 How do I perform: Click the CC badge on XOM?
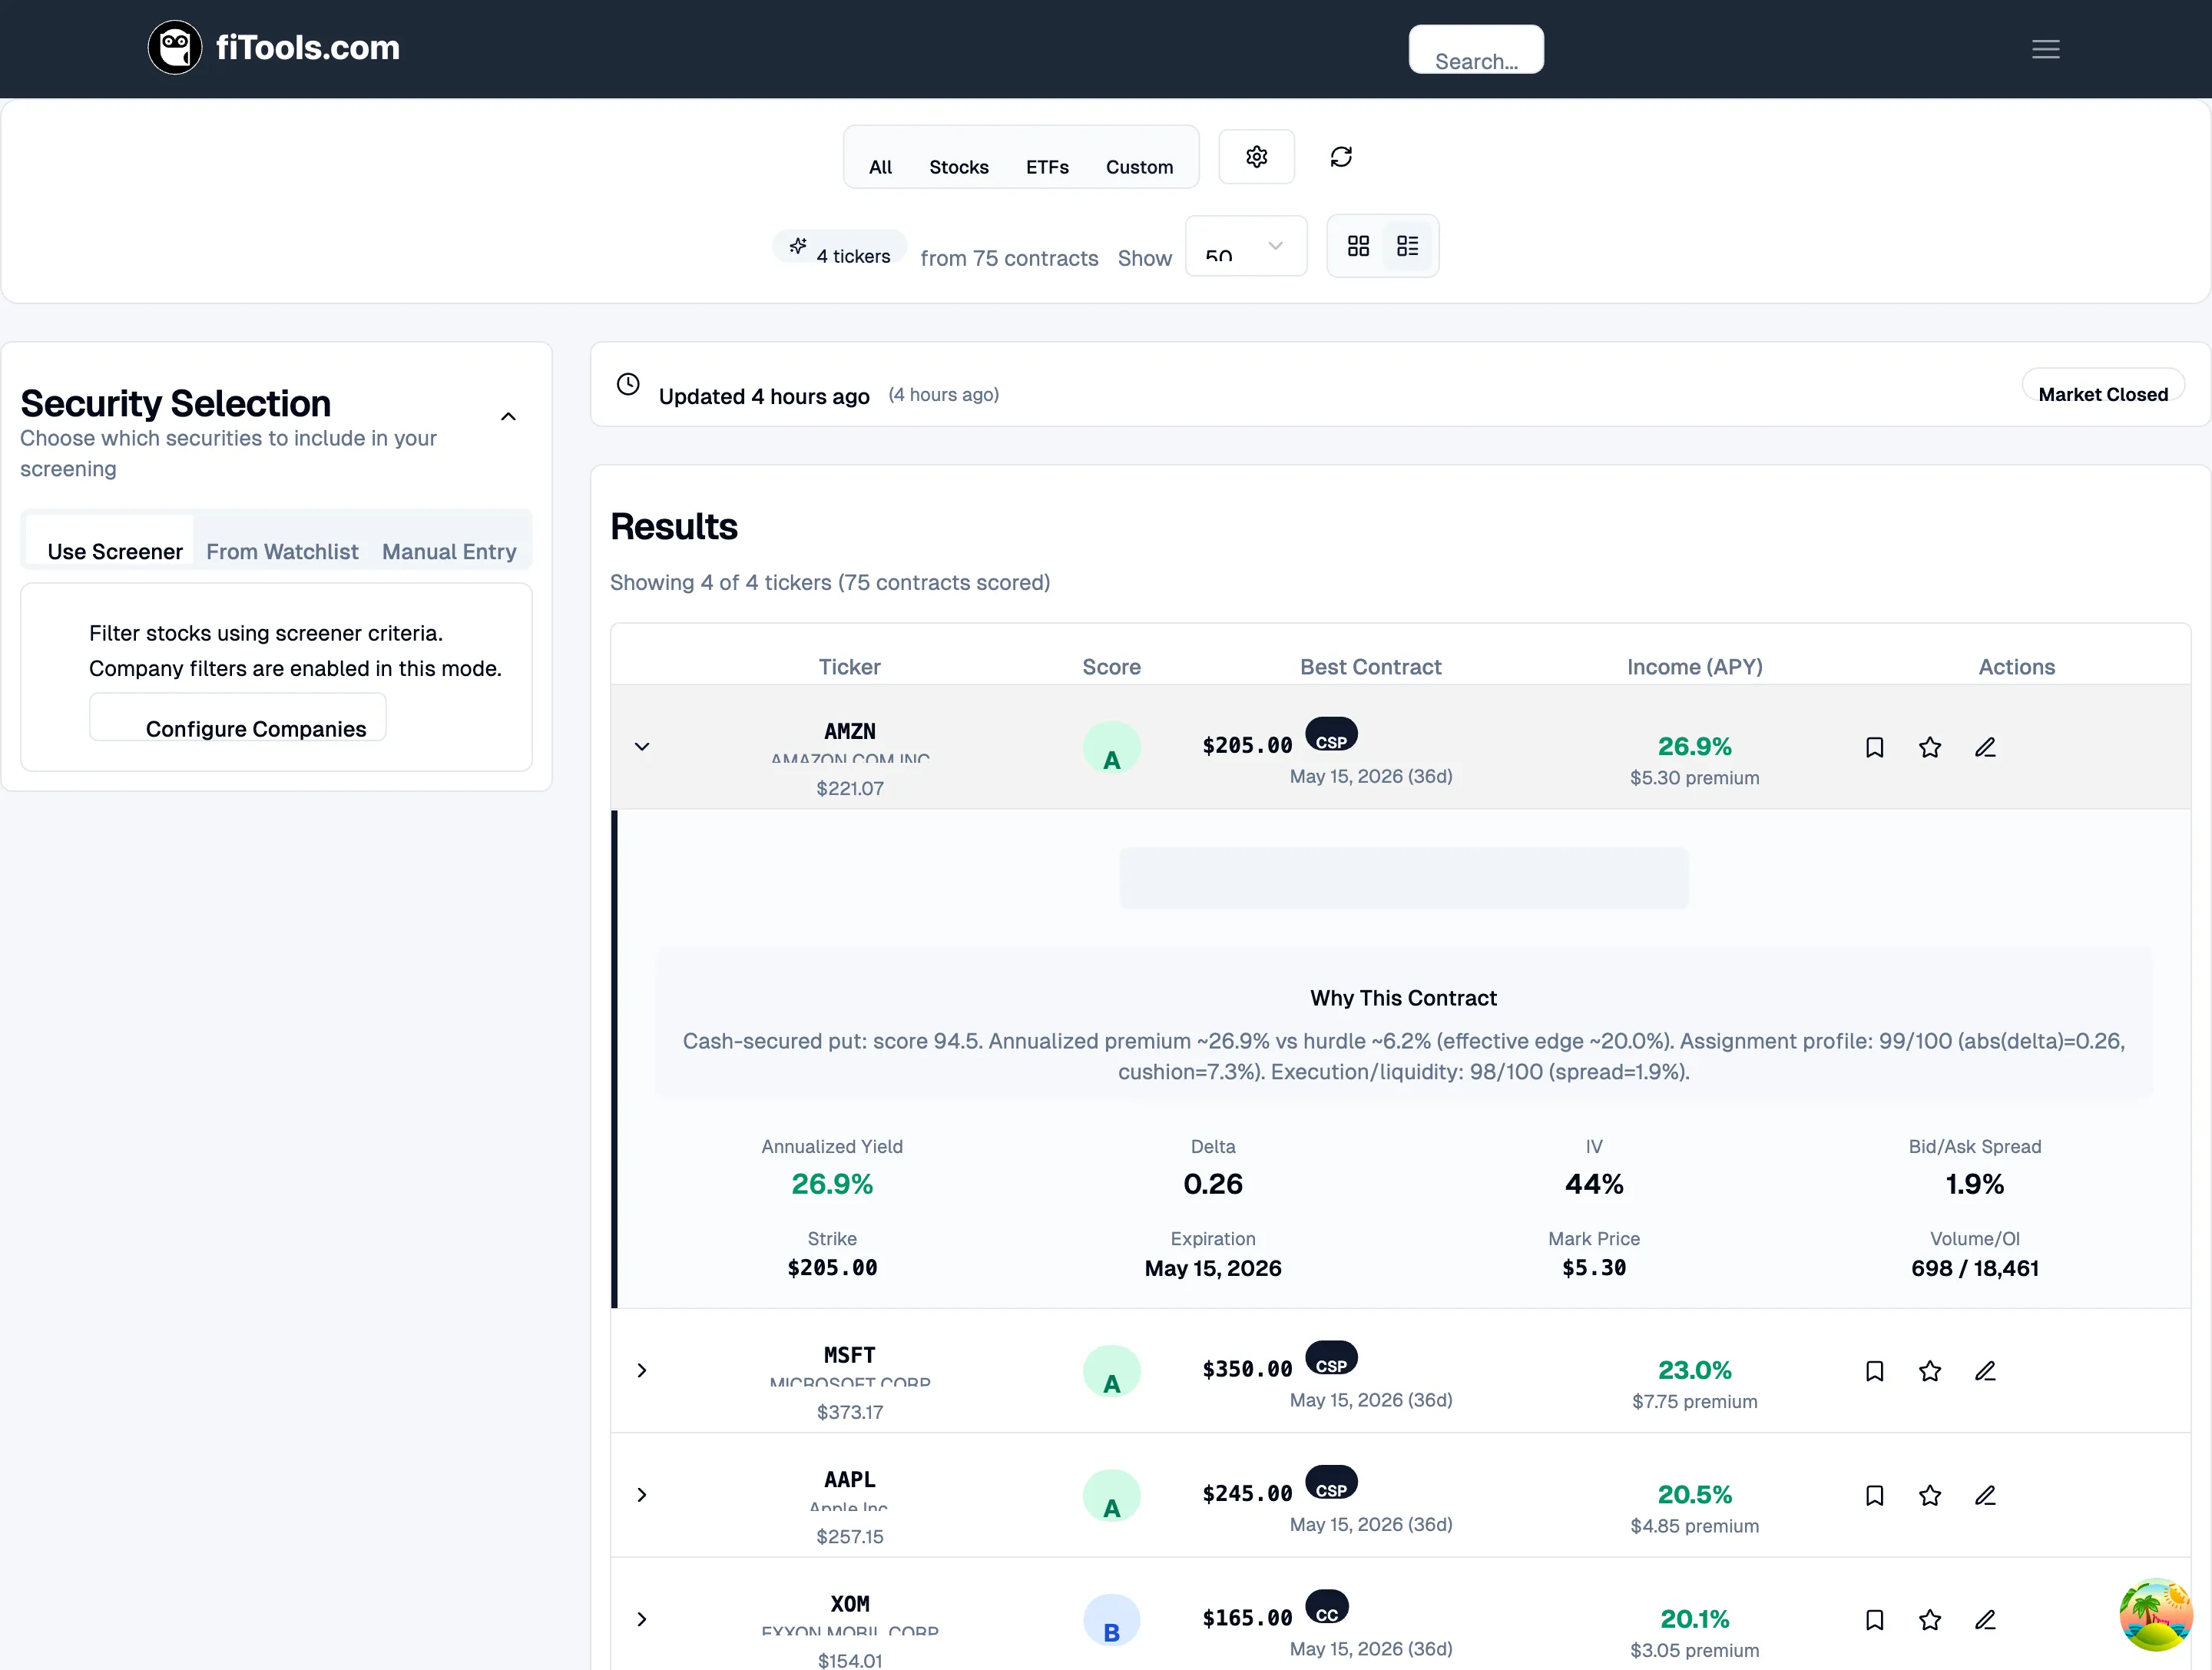1327,1608
